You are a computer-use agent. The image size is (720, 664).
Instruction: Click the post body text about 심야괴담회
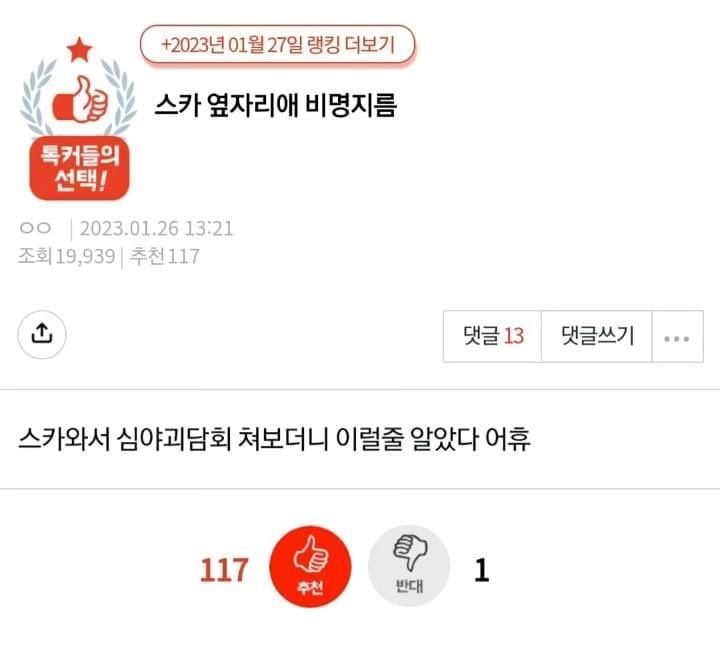(x=274, y=439)
